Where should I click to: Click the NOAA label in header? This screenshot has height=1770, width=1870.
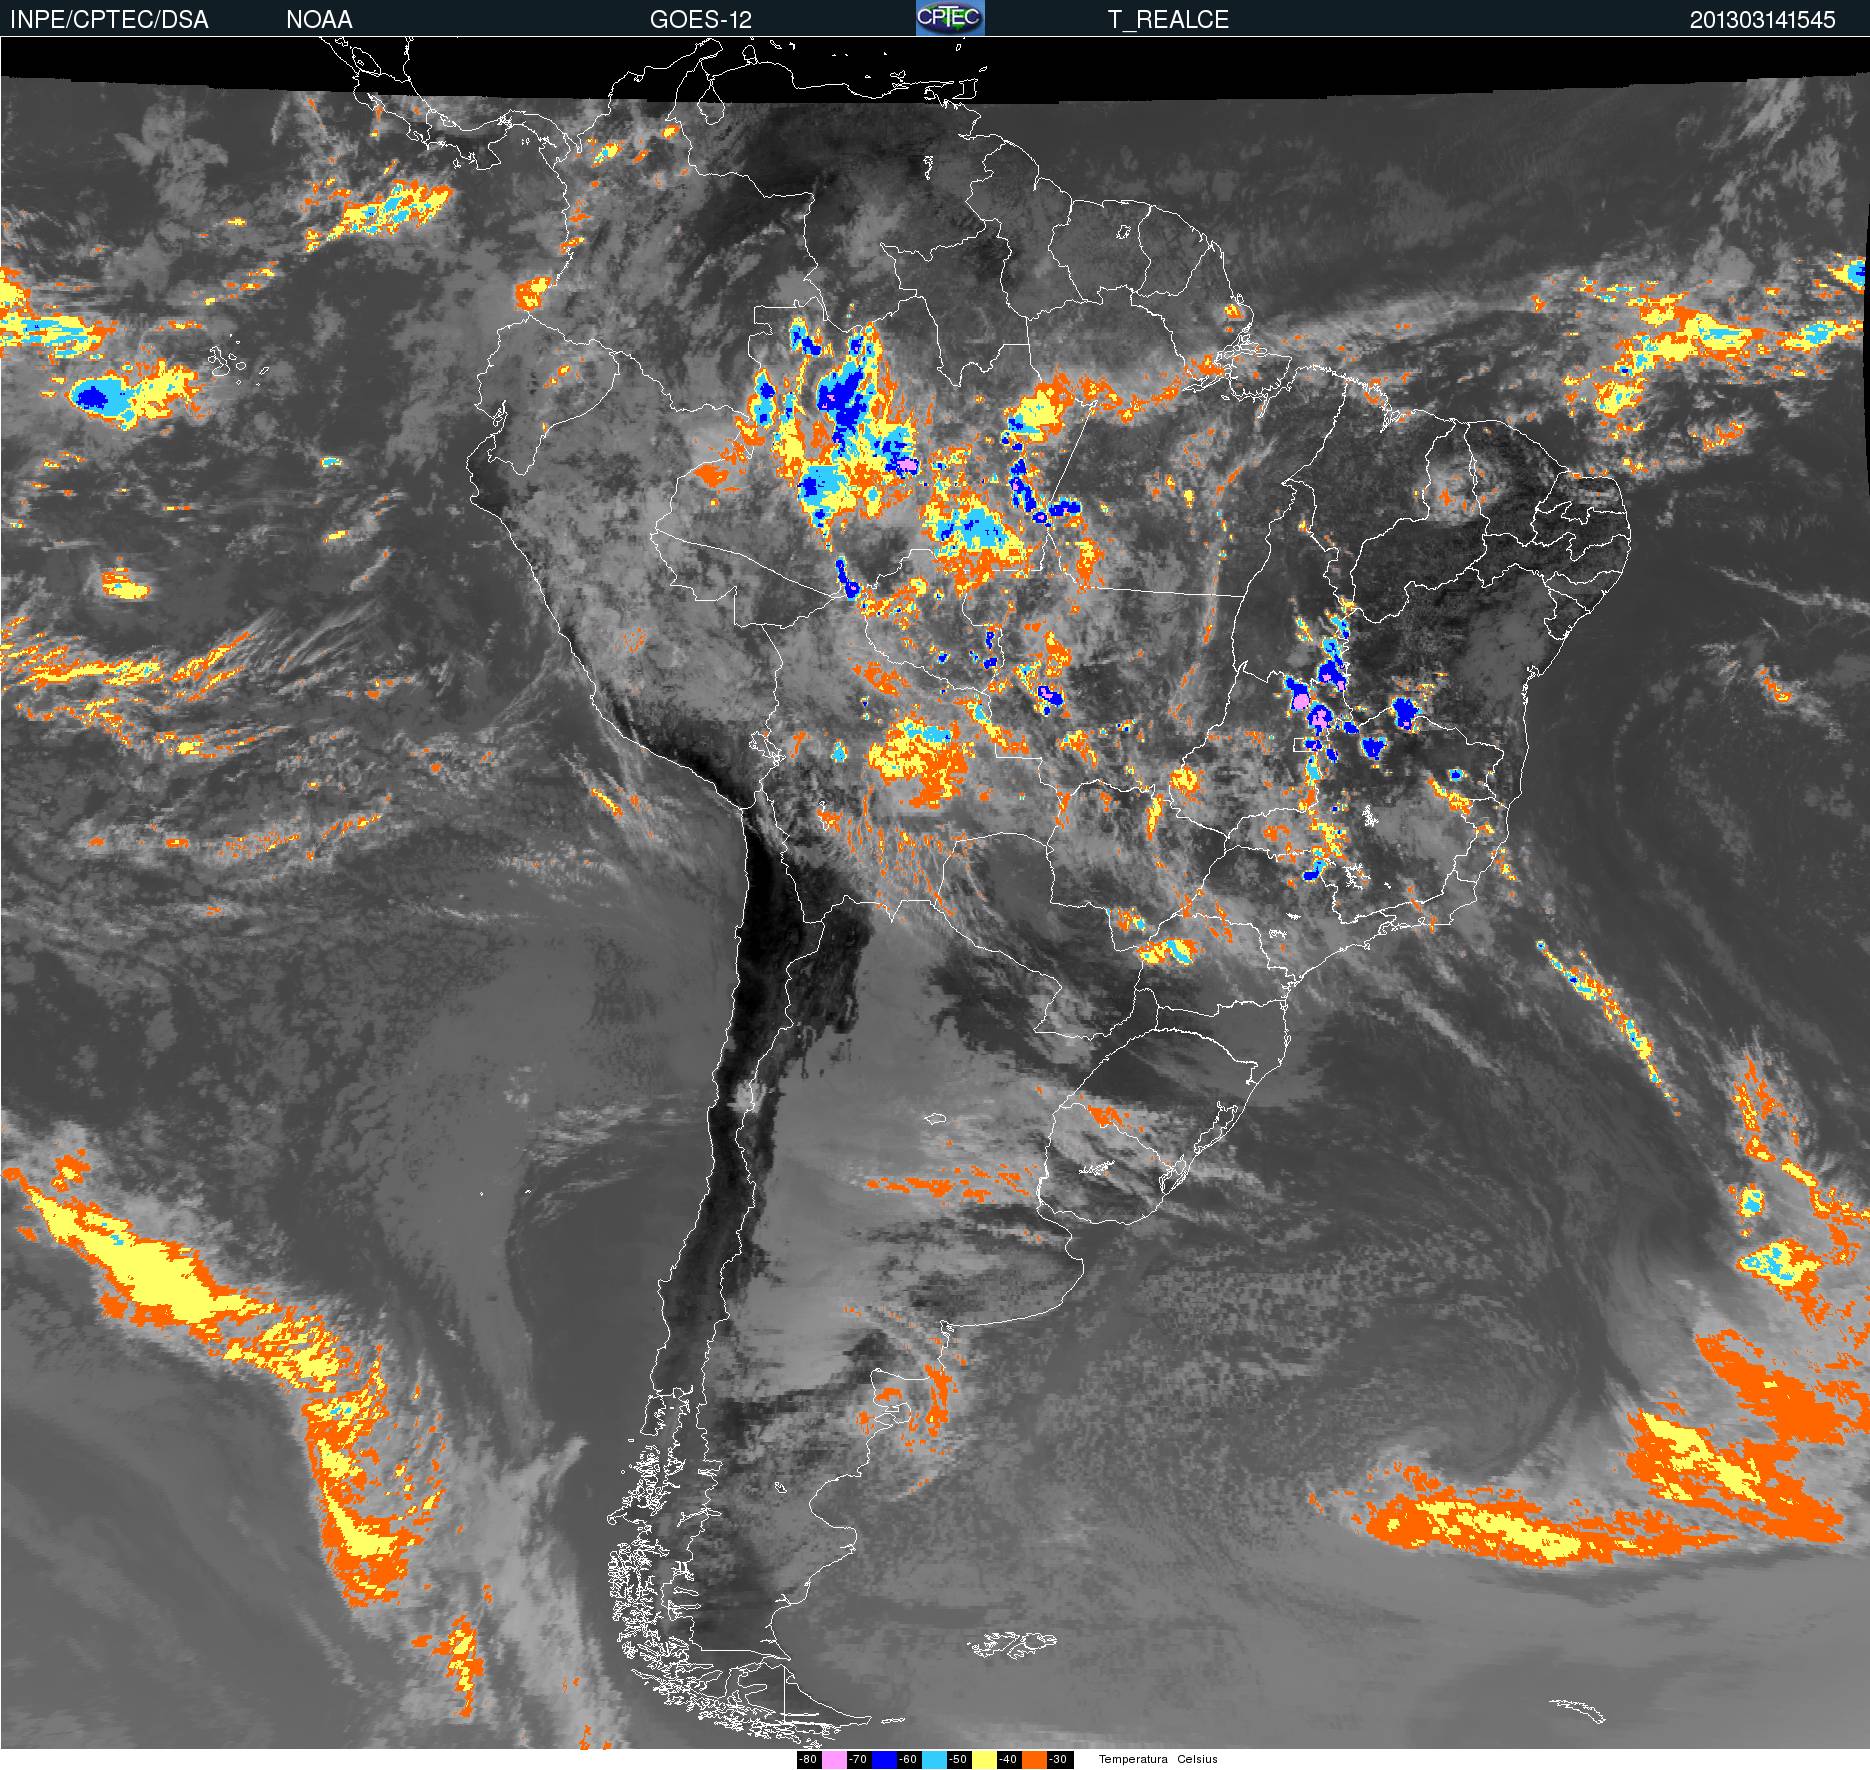pos(319,20)
